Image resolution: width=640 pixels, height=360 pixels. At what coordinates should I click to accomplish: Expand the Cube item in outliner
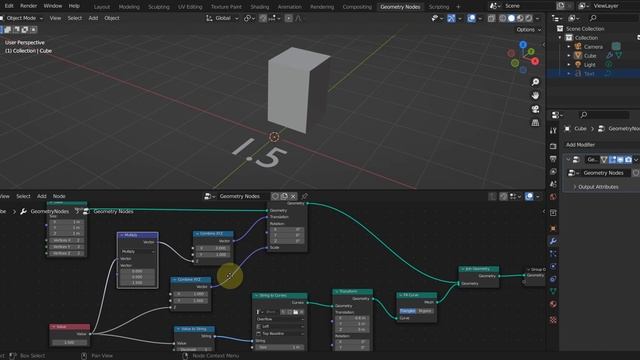pyautogui.click(x=569, y=56)
